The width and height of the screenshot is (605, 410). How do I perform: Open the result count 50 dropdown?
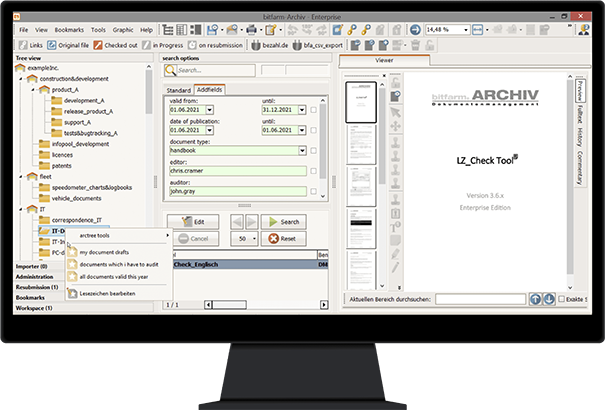pyautogui.click(x=254, y=239)
